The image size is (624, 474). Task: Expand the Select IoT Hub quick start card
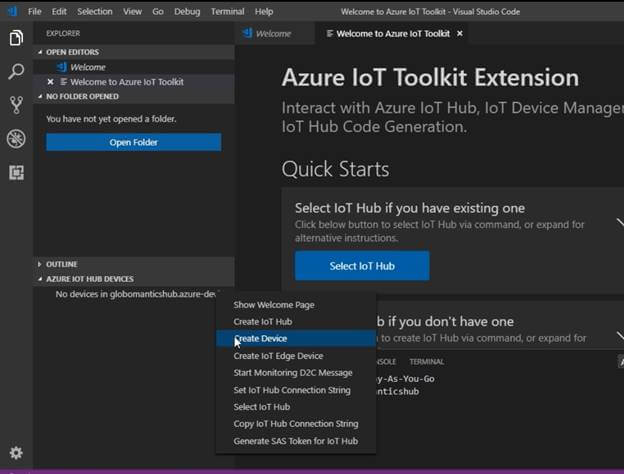point(620,222)
